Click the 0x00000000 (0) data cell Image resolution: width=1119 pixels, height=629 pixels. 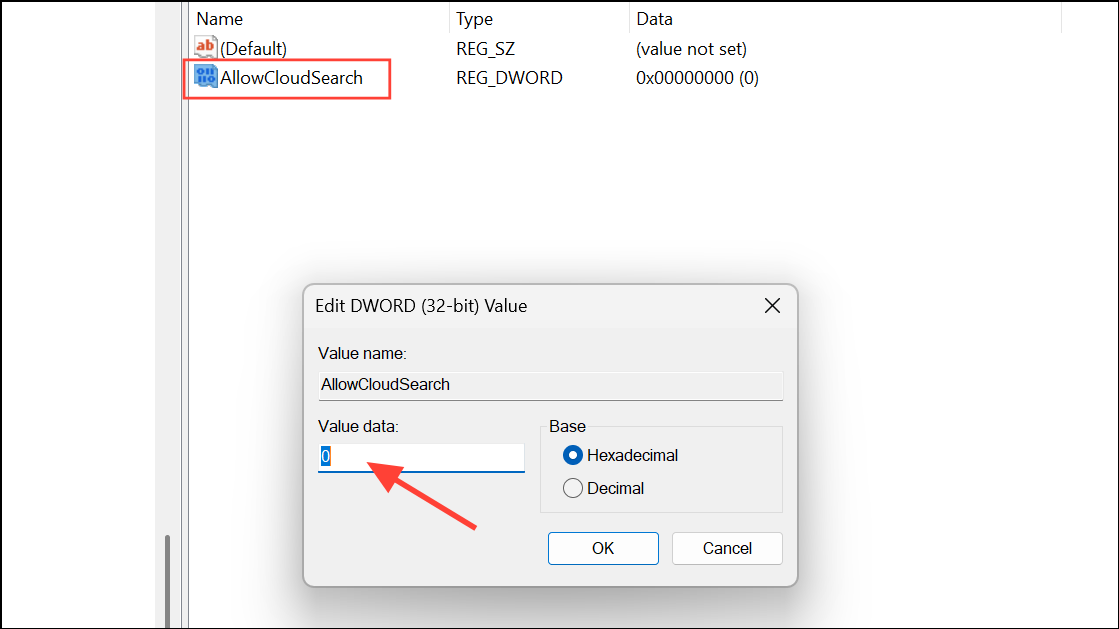(697, 78)
